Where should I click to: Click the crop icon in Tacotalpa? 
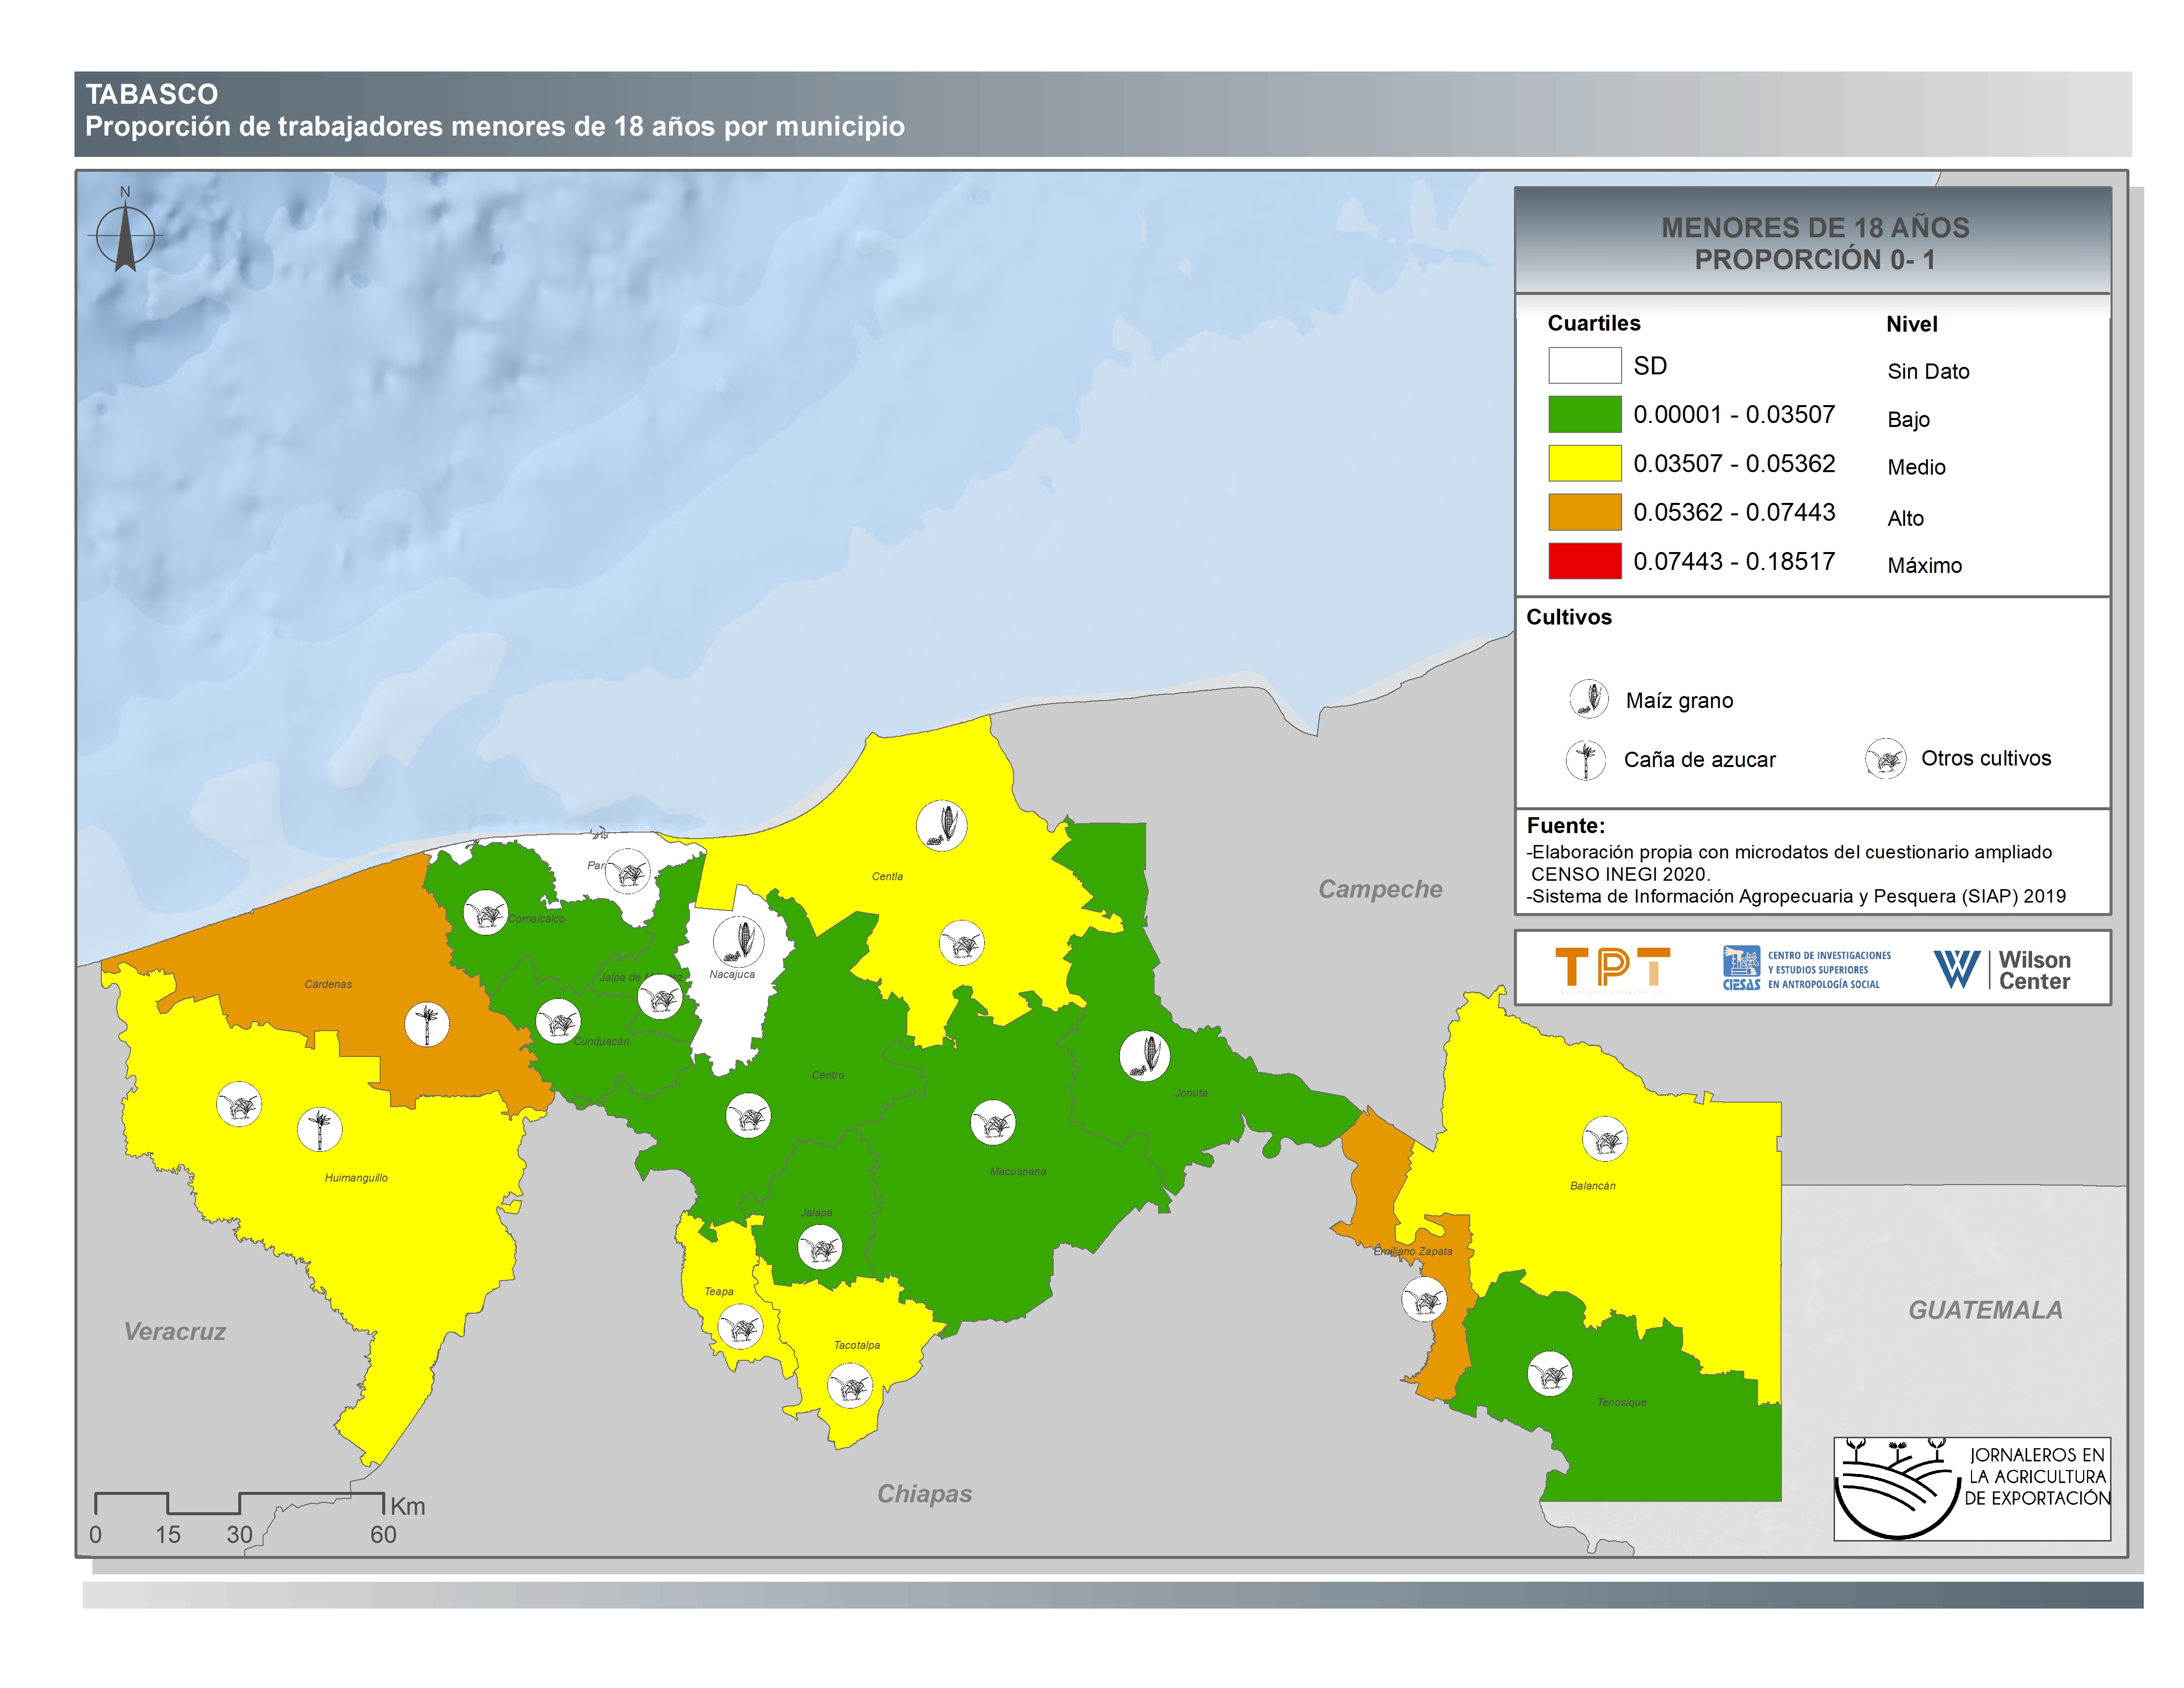850,1386
